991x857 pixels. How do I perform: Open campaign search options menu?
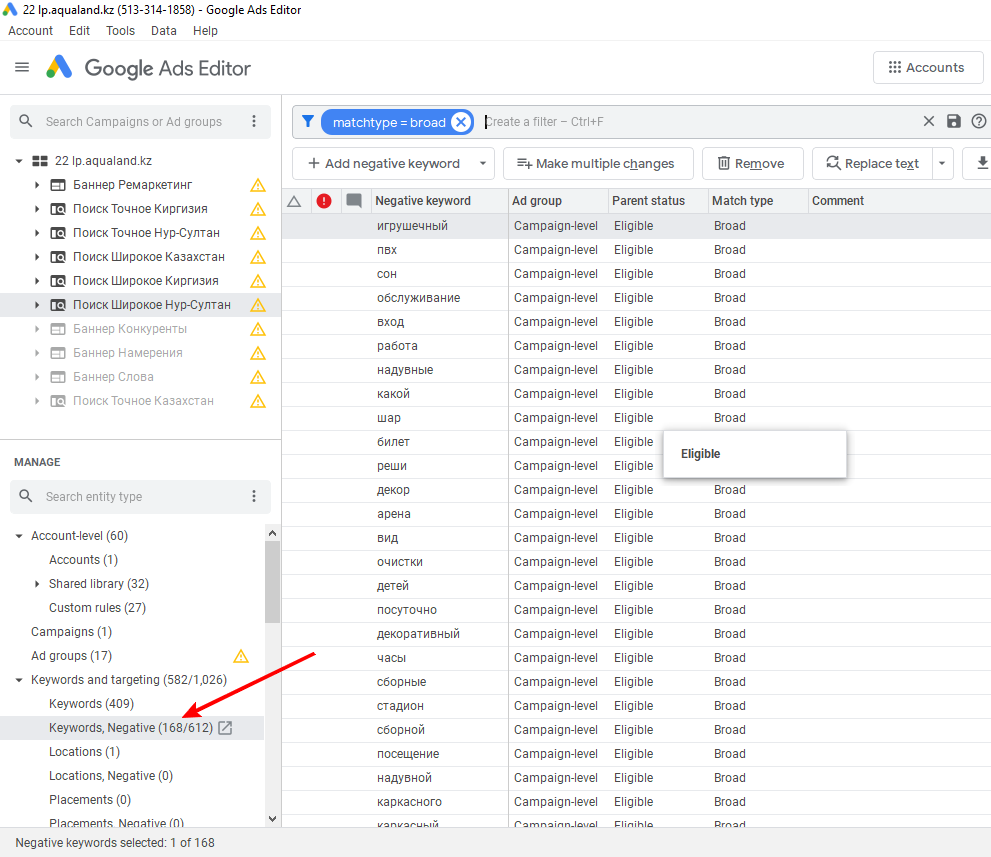click(x=254, y=121)
